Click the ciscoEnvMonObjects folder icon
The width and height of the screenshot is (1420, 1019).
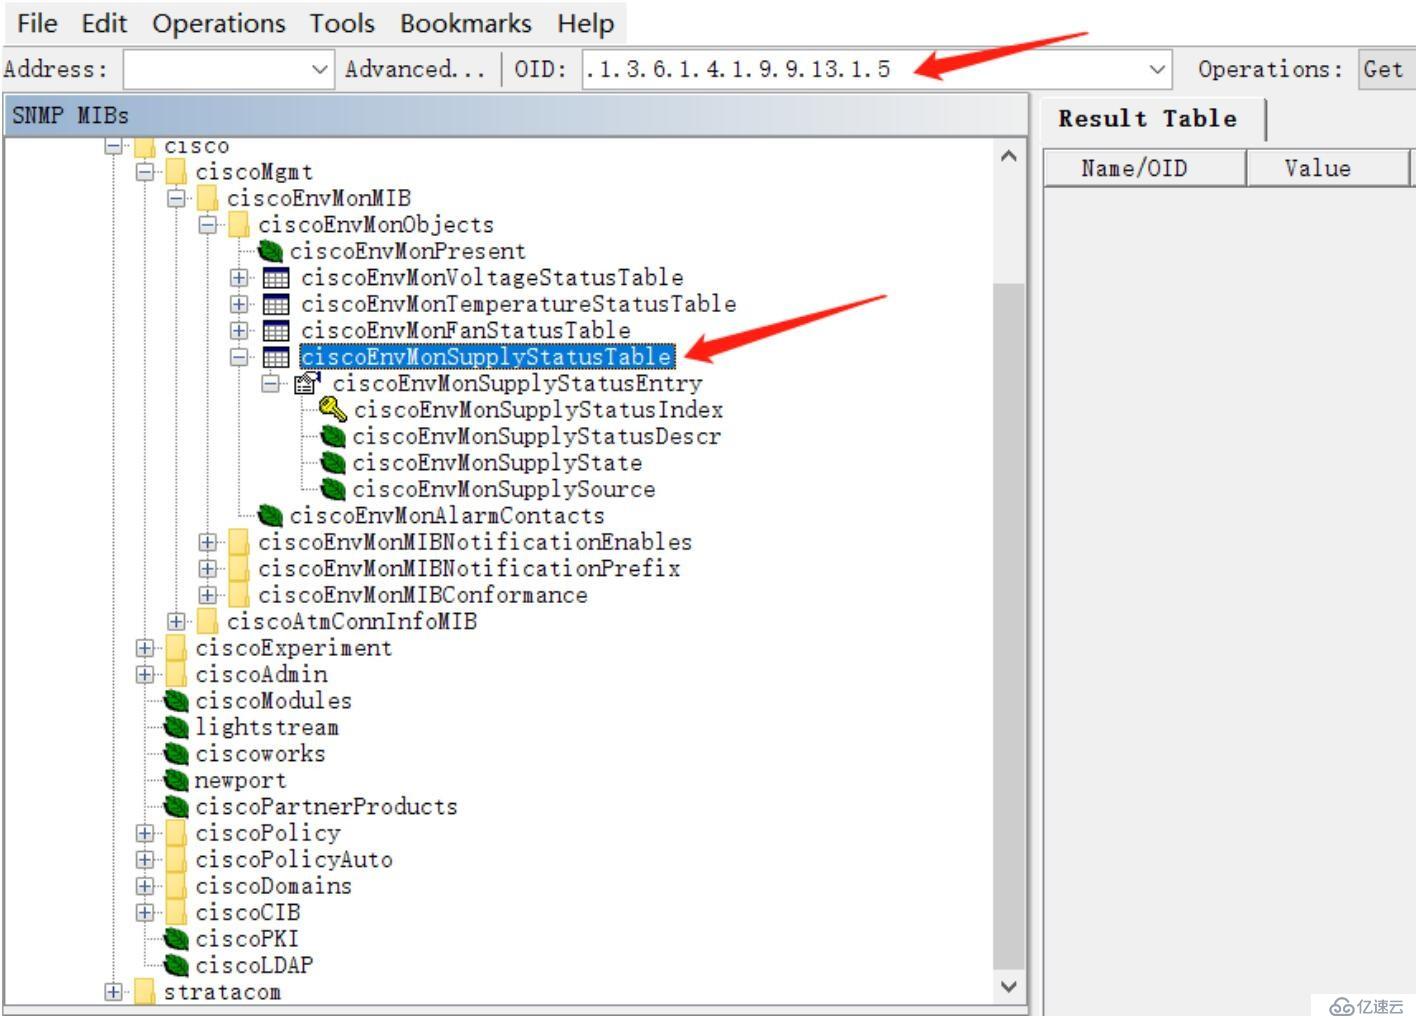[x=239, y=225]
